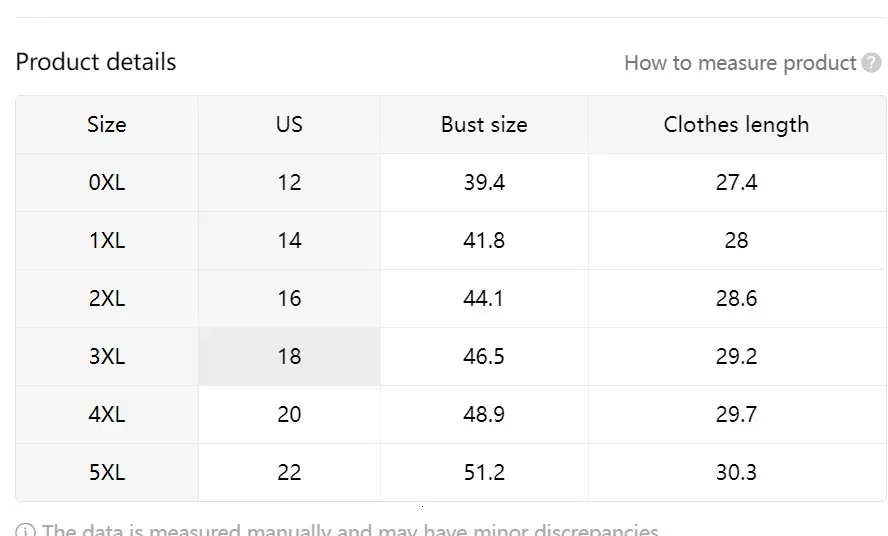Click the Size column header
This screenshot has height=536, width=888.
click(107, 125)
